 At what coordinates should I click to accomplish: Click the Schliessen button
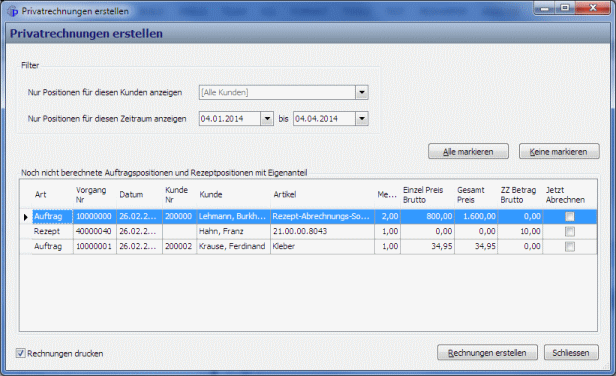coord(571,353)
